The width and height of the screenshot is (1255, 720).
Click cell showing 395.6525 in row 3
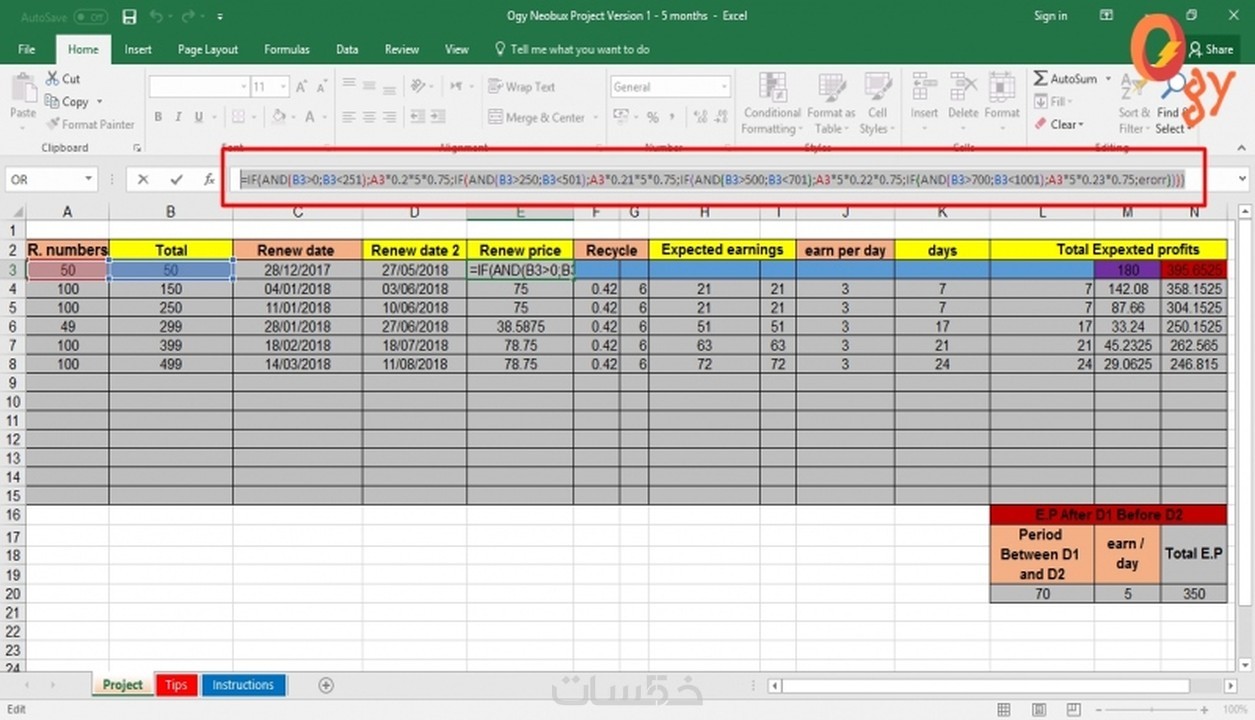point(1193,270)
